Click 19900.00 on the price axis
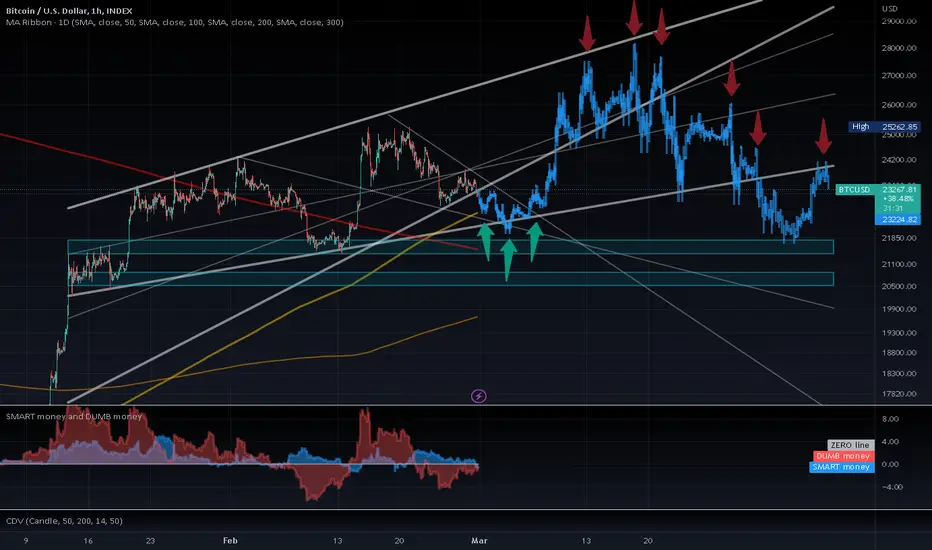 [899, 309]
